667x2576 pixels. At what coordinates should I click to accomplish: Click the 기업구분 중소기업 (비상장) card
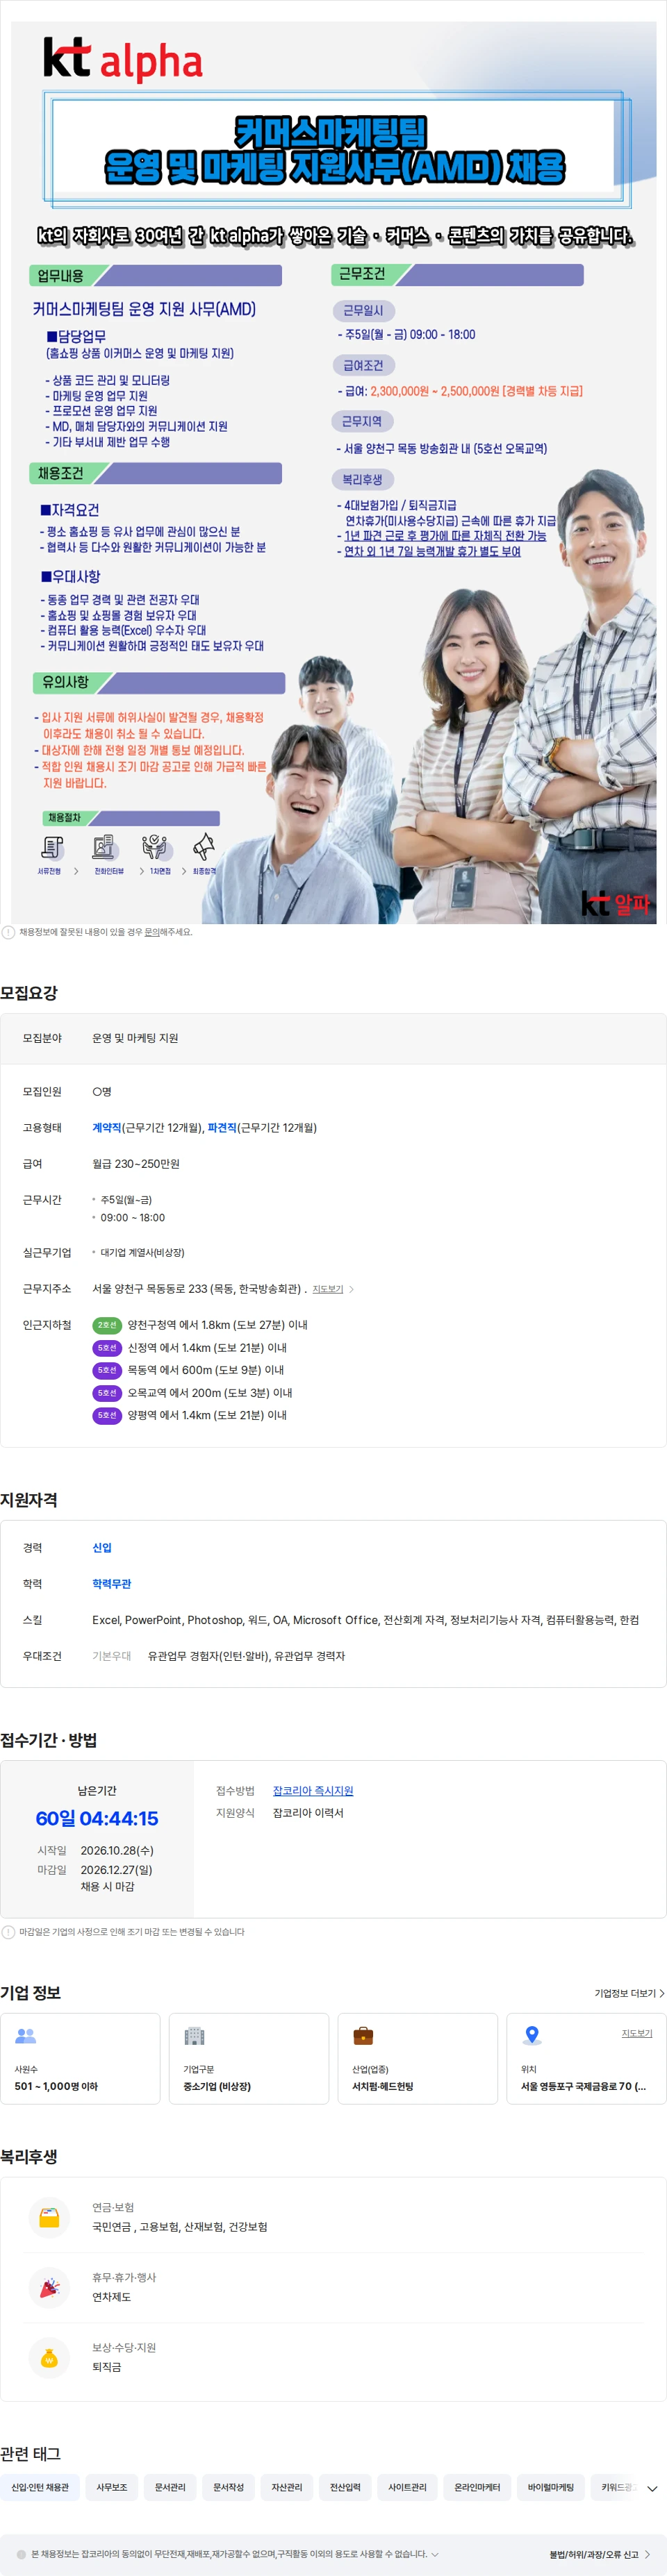tap(249, 2059)
